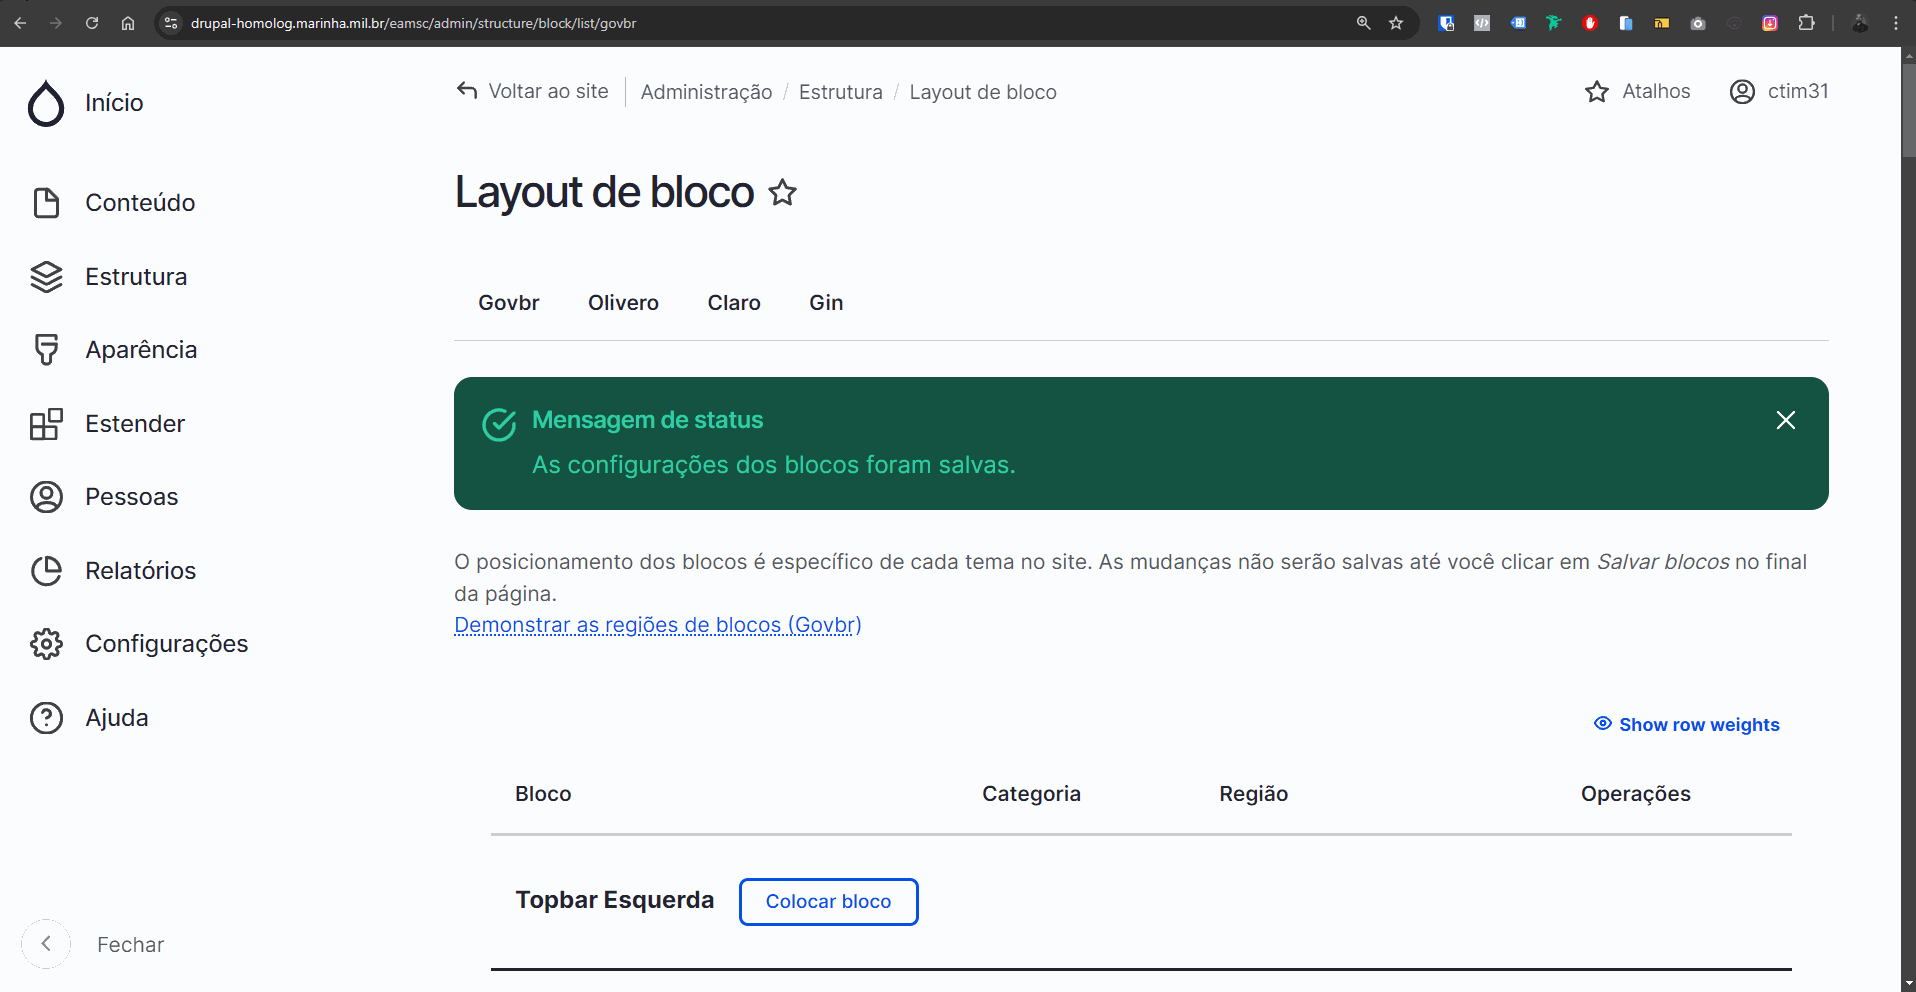
Task: Dismiss the green status message
Action: click(1786, 420)
